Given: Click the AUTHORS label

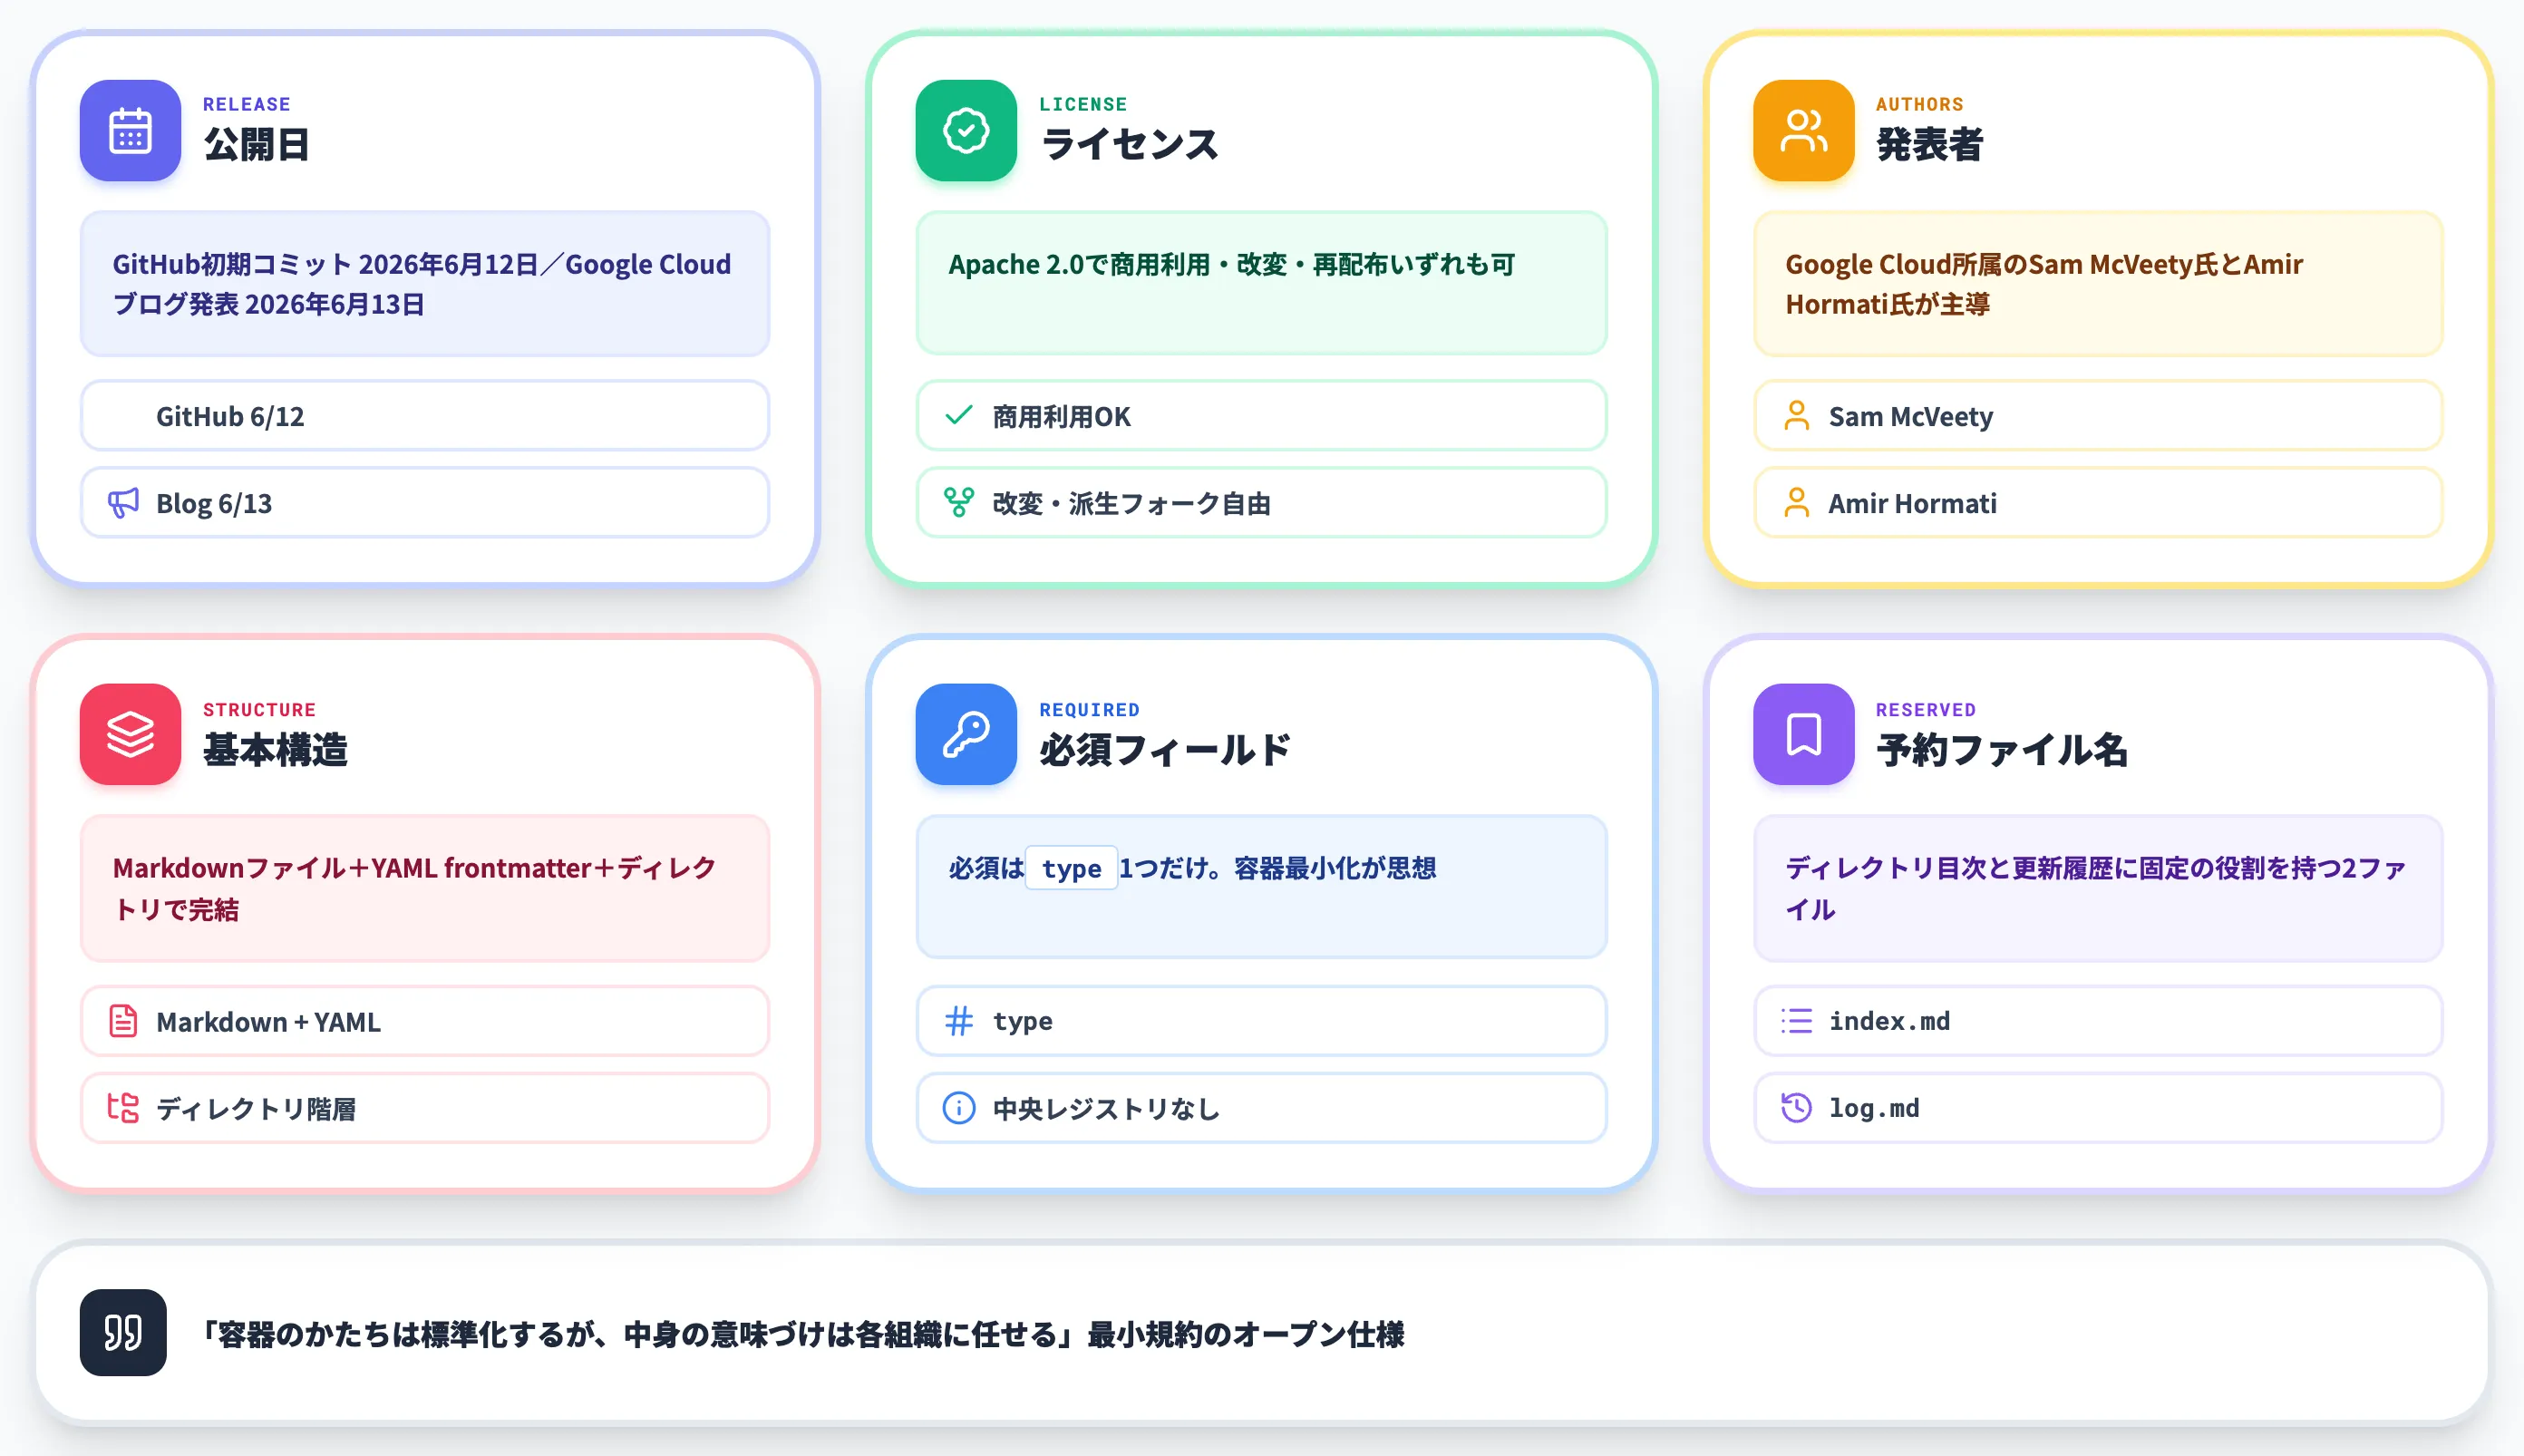Looking at the screenshot, I should point(1919,104).
